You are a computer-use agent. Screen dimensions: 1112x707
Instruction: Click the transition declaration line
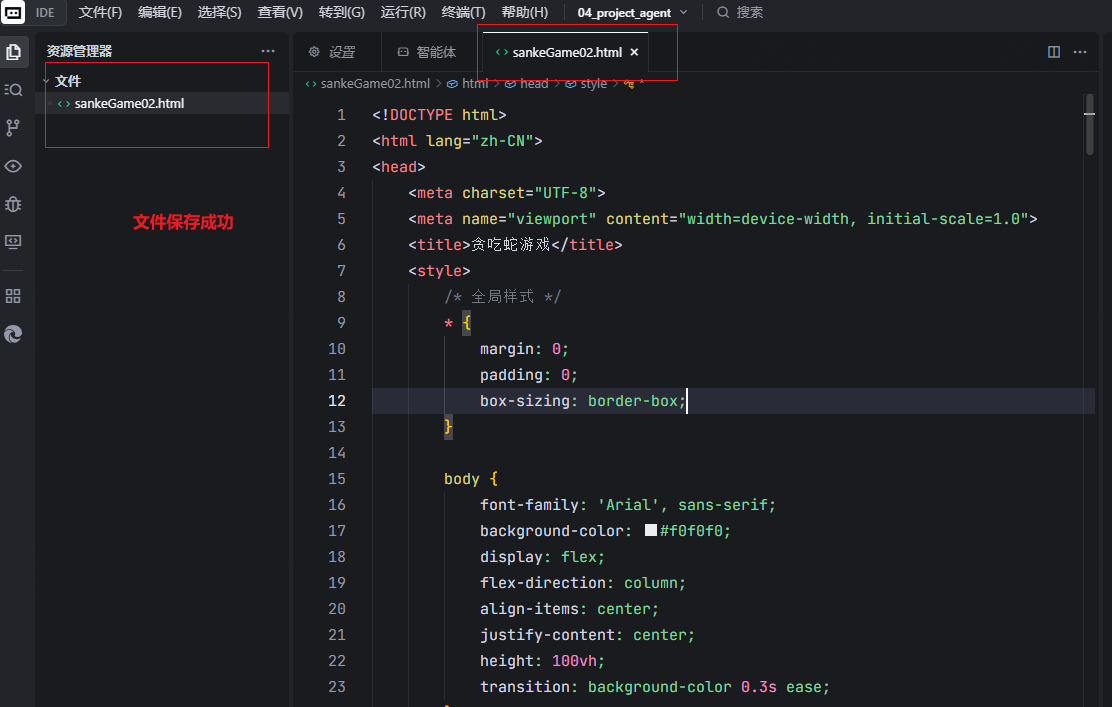tap(655, 687)
